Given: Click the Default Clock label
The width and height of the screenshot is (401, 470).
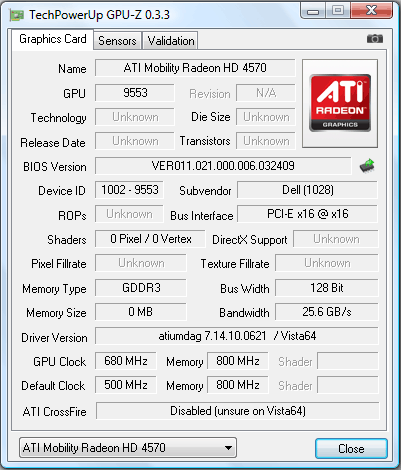Looking at the screenshot, I should click(x=53, y=386).
